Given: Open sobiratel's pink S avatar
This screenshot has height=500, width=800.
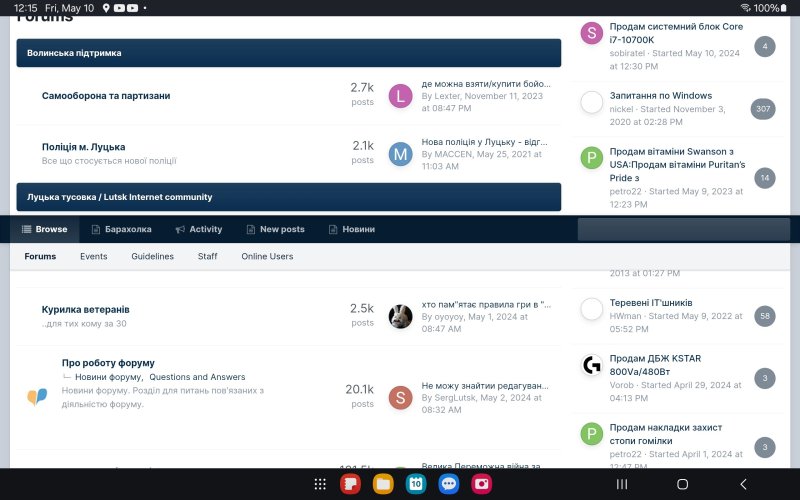Looking at the screenshot, I should coord(592,33).
